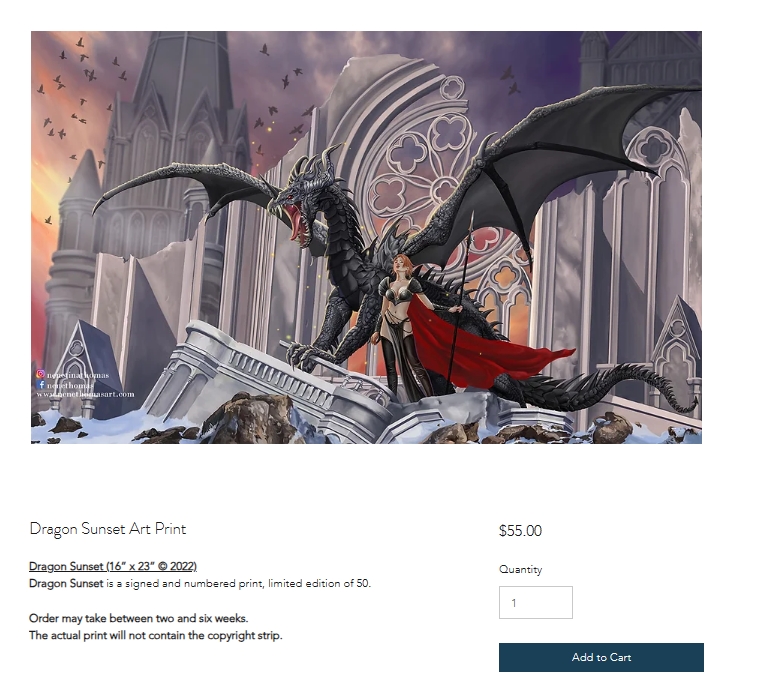Image resolution: width=783 pixels, height=686 pixels.
Task: Click the underlined Dragon Sunset 16" x 23" heading
Action: pyautogui.click(x=113, y=566)
